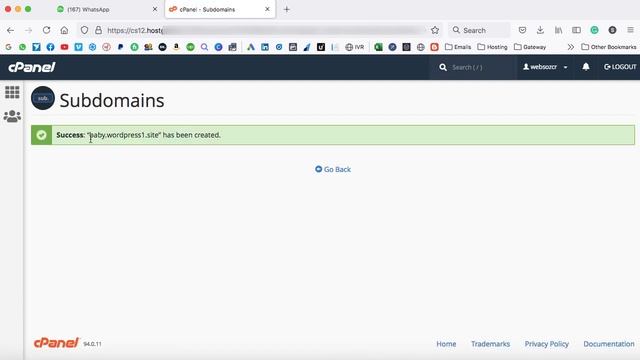This screenshot has height=360, width=640.
Task: Open the Privacy Policy footer link
Action: [x=547, y=344]
